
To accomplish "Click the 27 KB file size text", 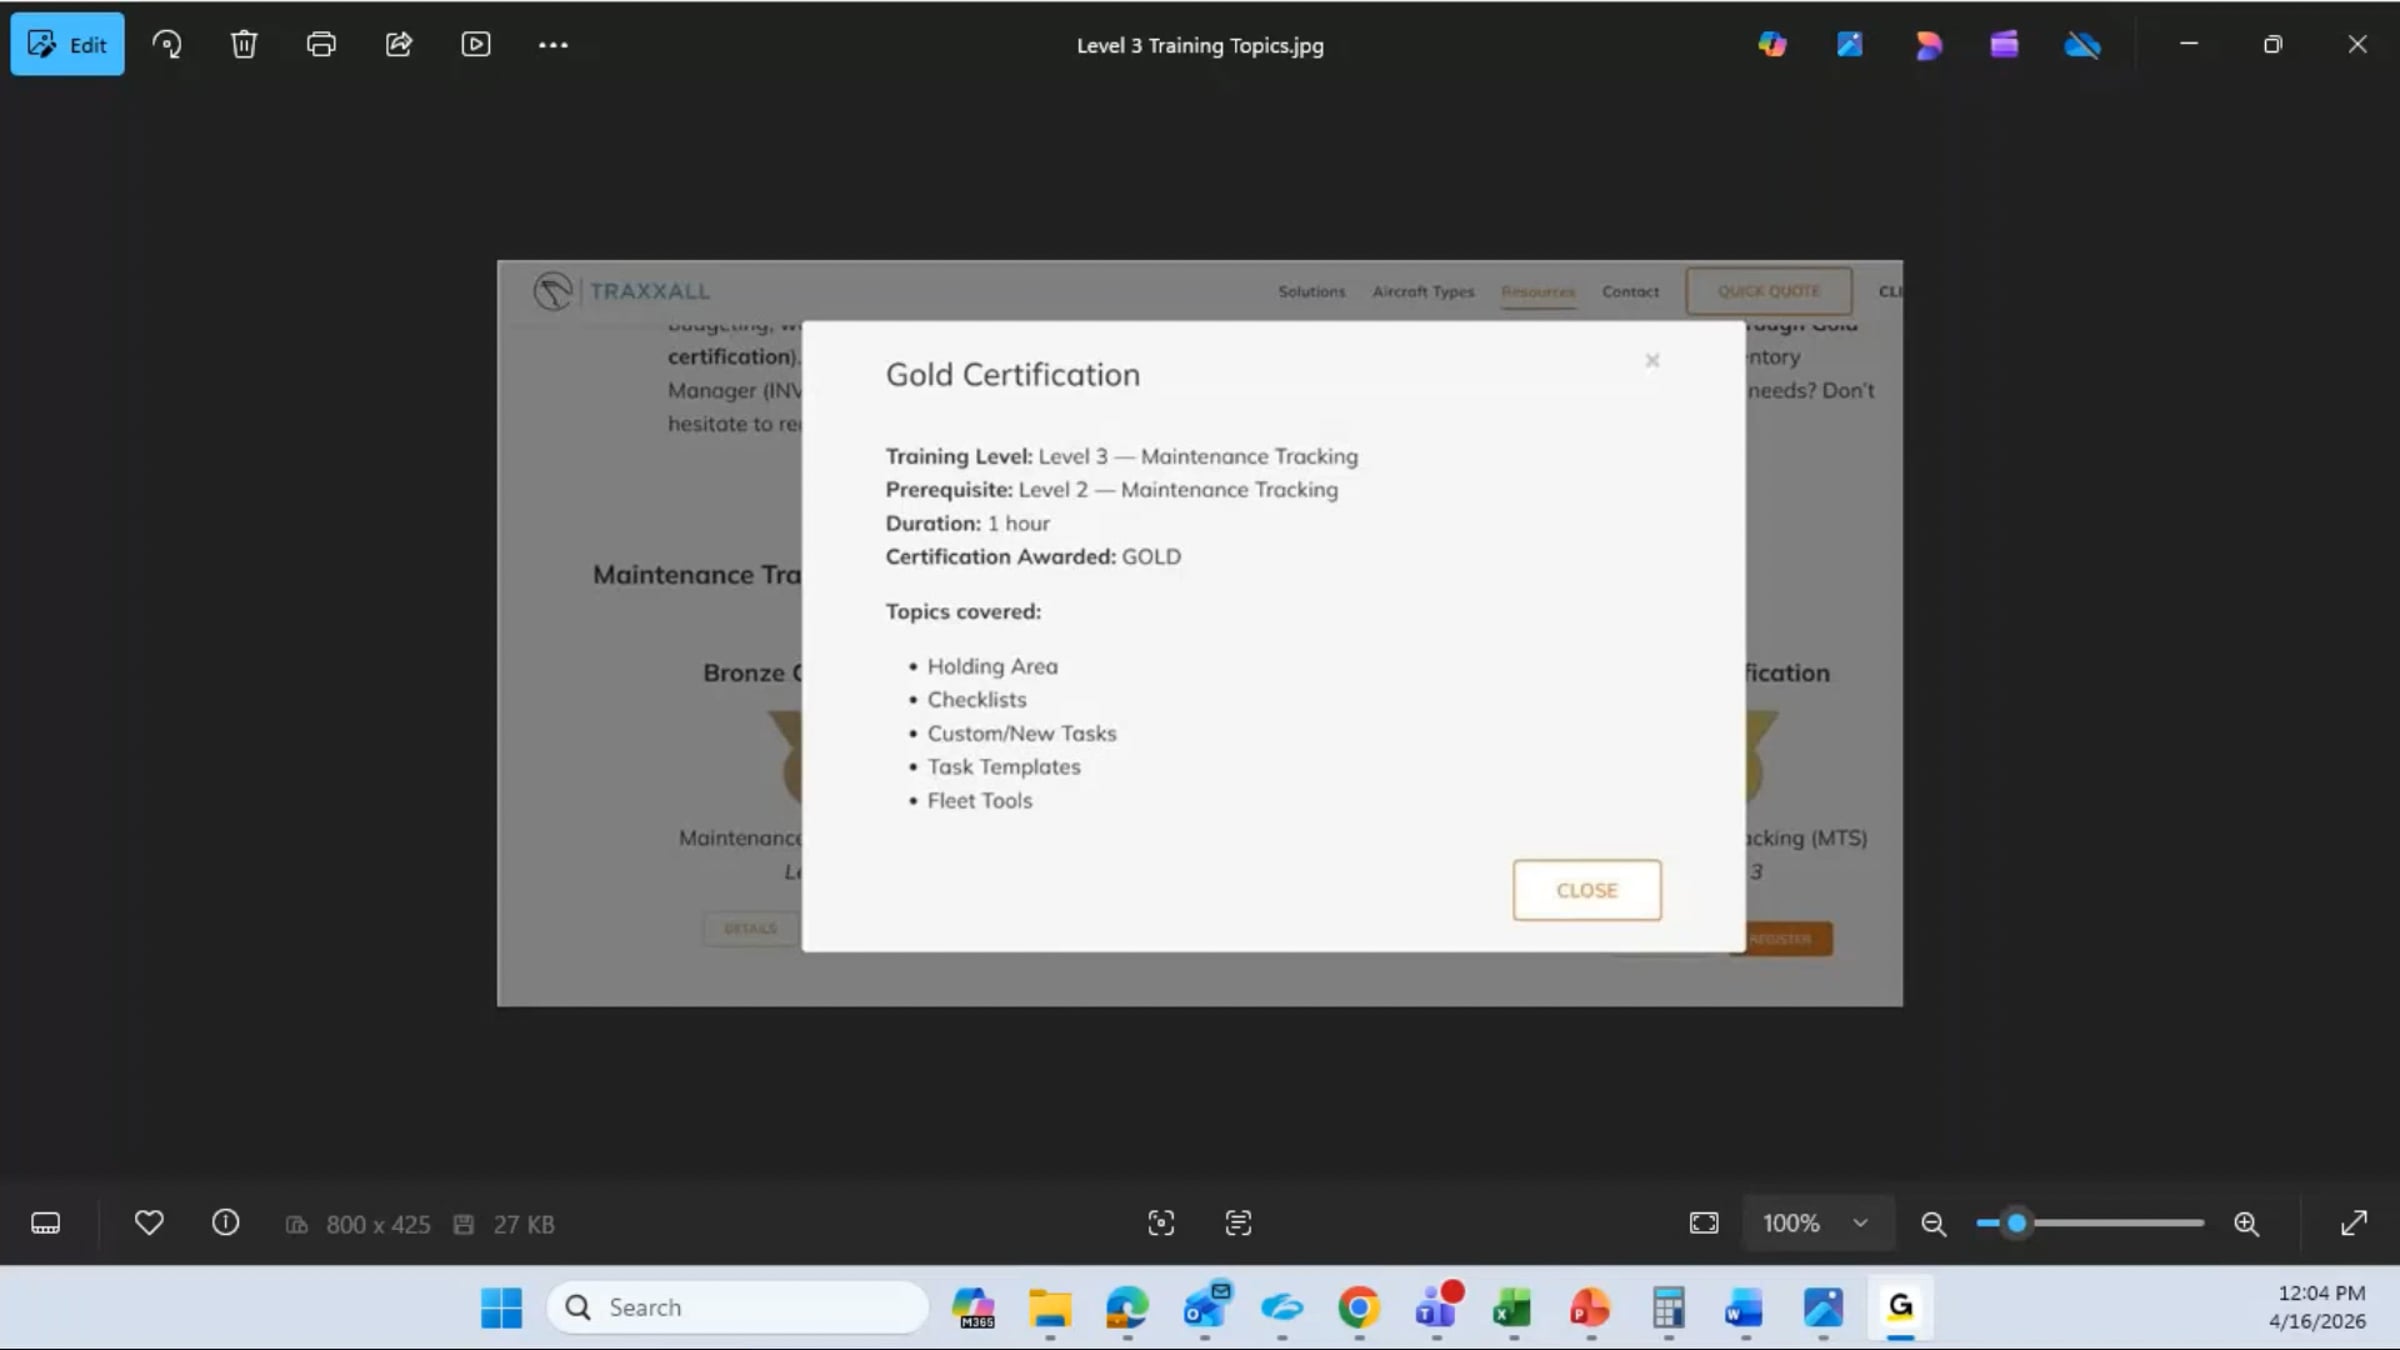I will [523, 1224].
